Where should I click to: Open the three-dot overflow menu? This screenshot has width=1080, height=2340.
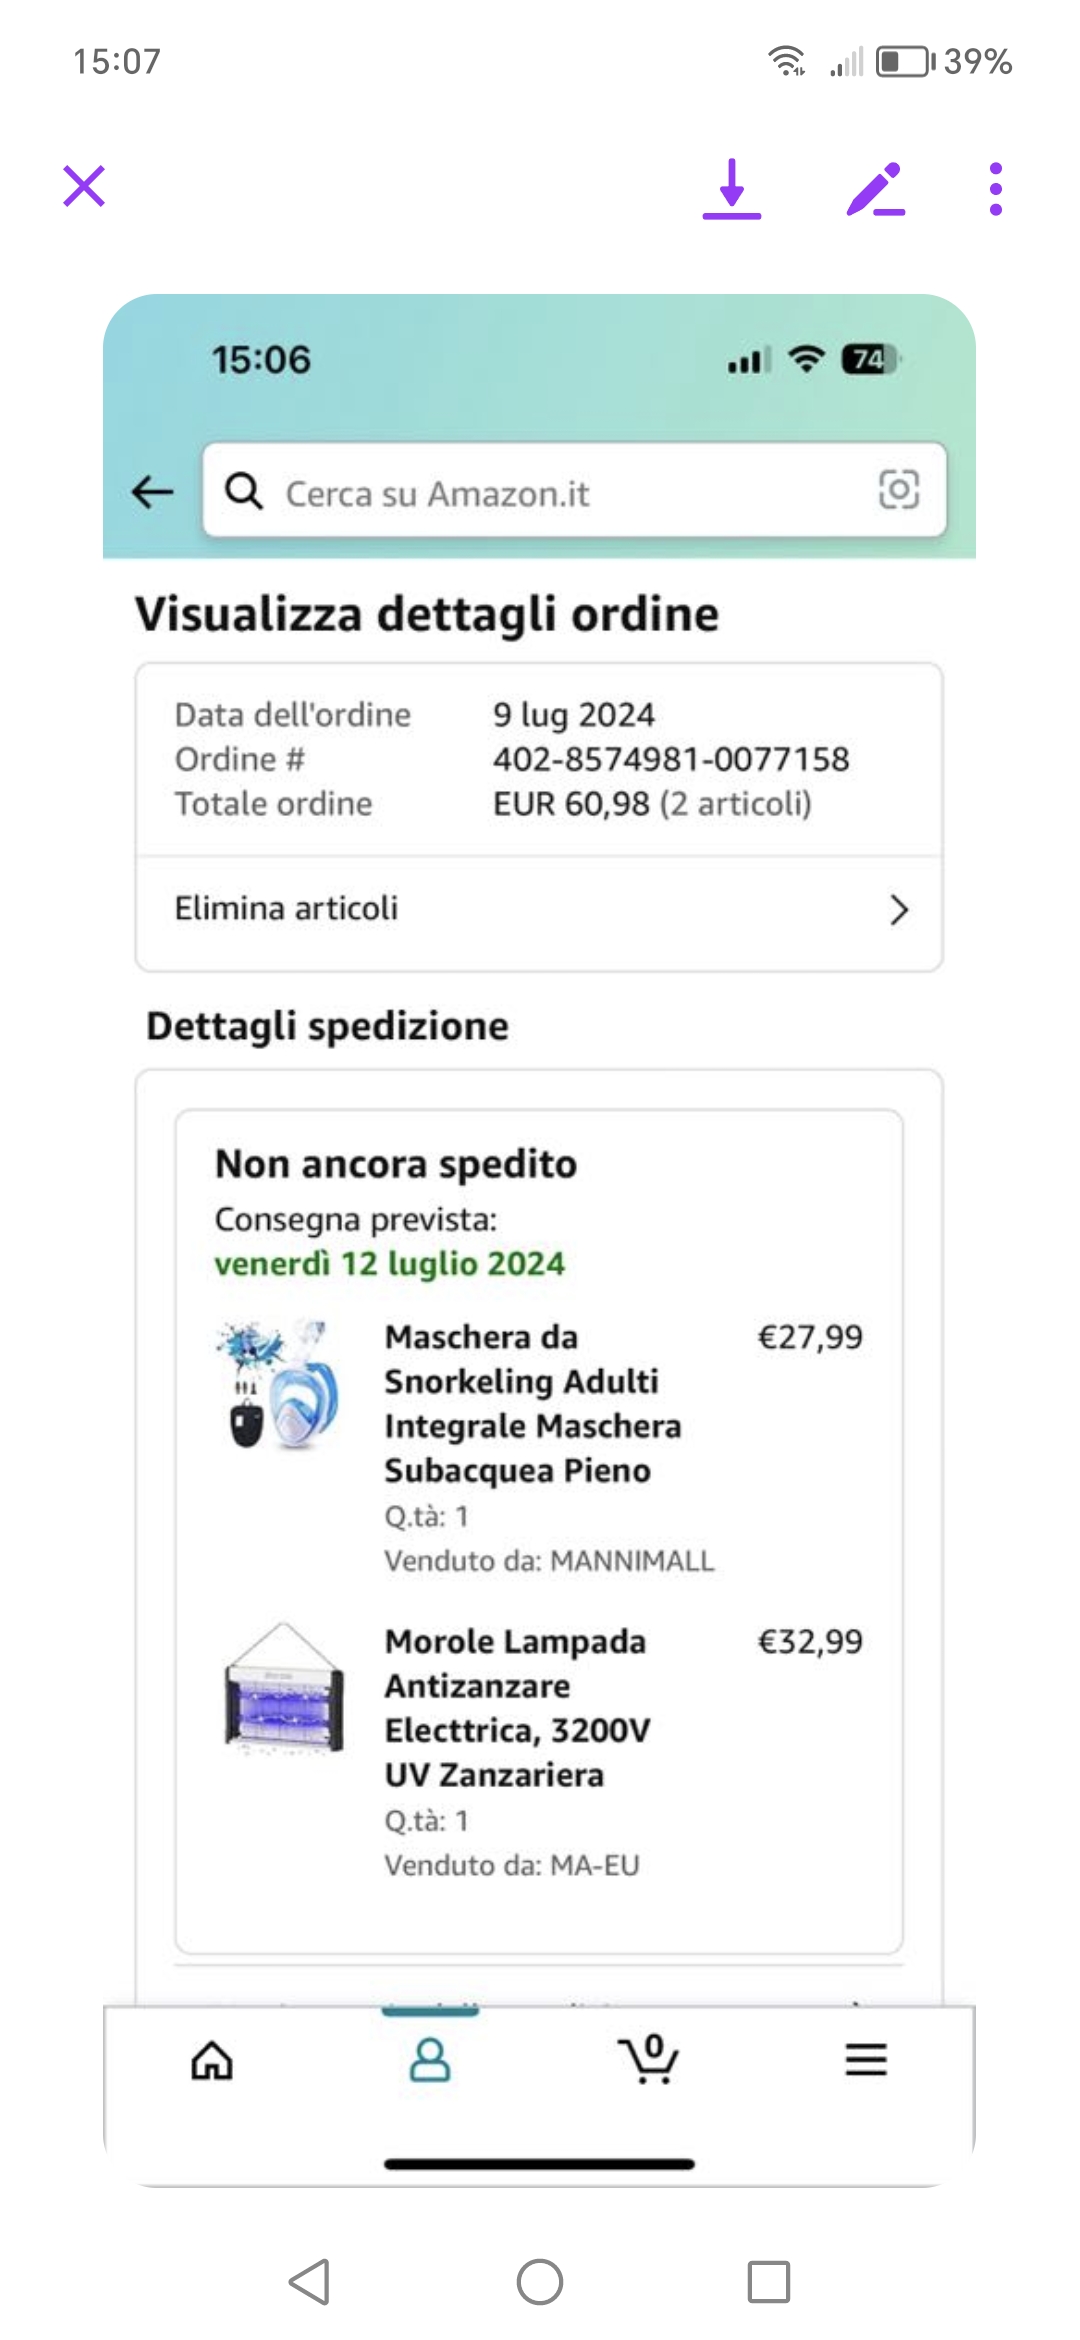pos(995,188)
